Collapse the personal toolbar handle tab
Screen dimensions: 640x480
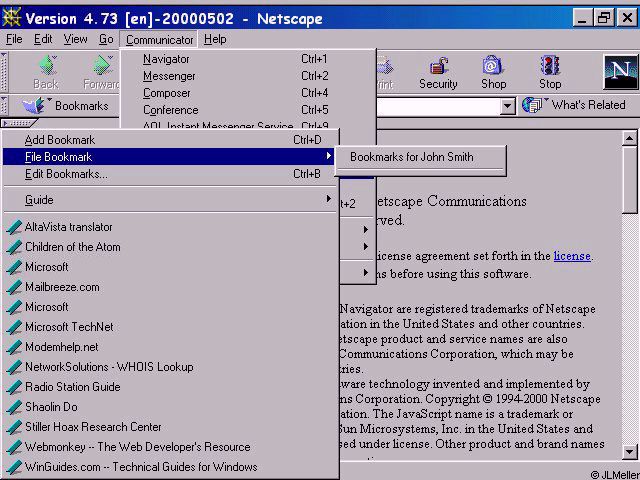(19, 123)
